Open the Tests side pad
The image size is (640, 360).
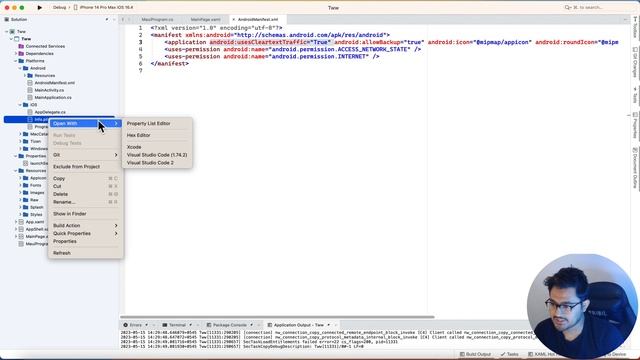pyautogui.click(x=635, y=95)
